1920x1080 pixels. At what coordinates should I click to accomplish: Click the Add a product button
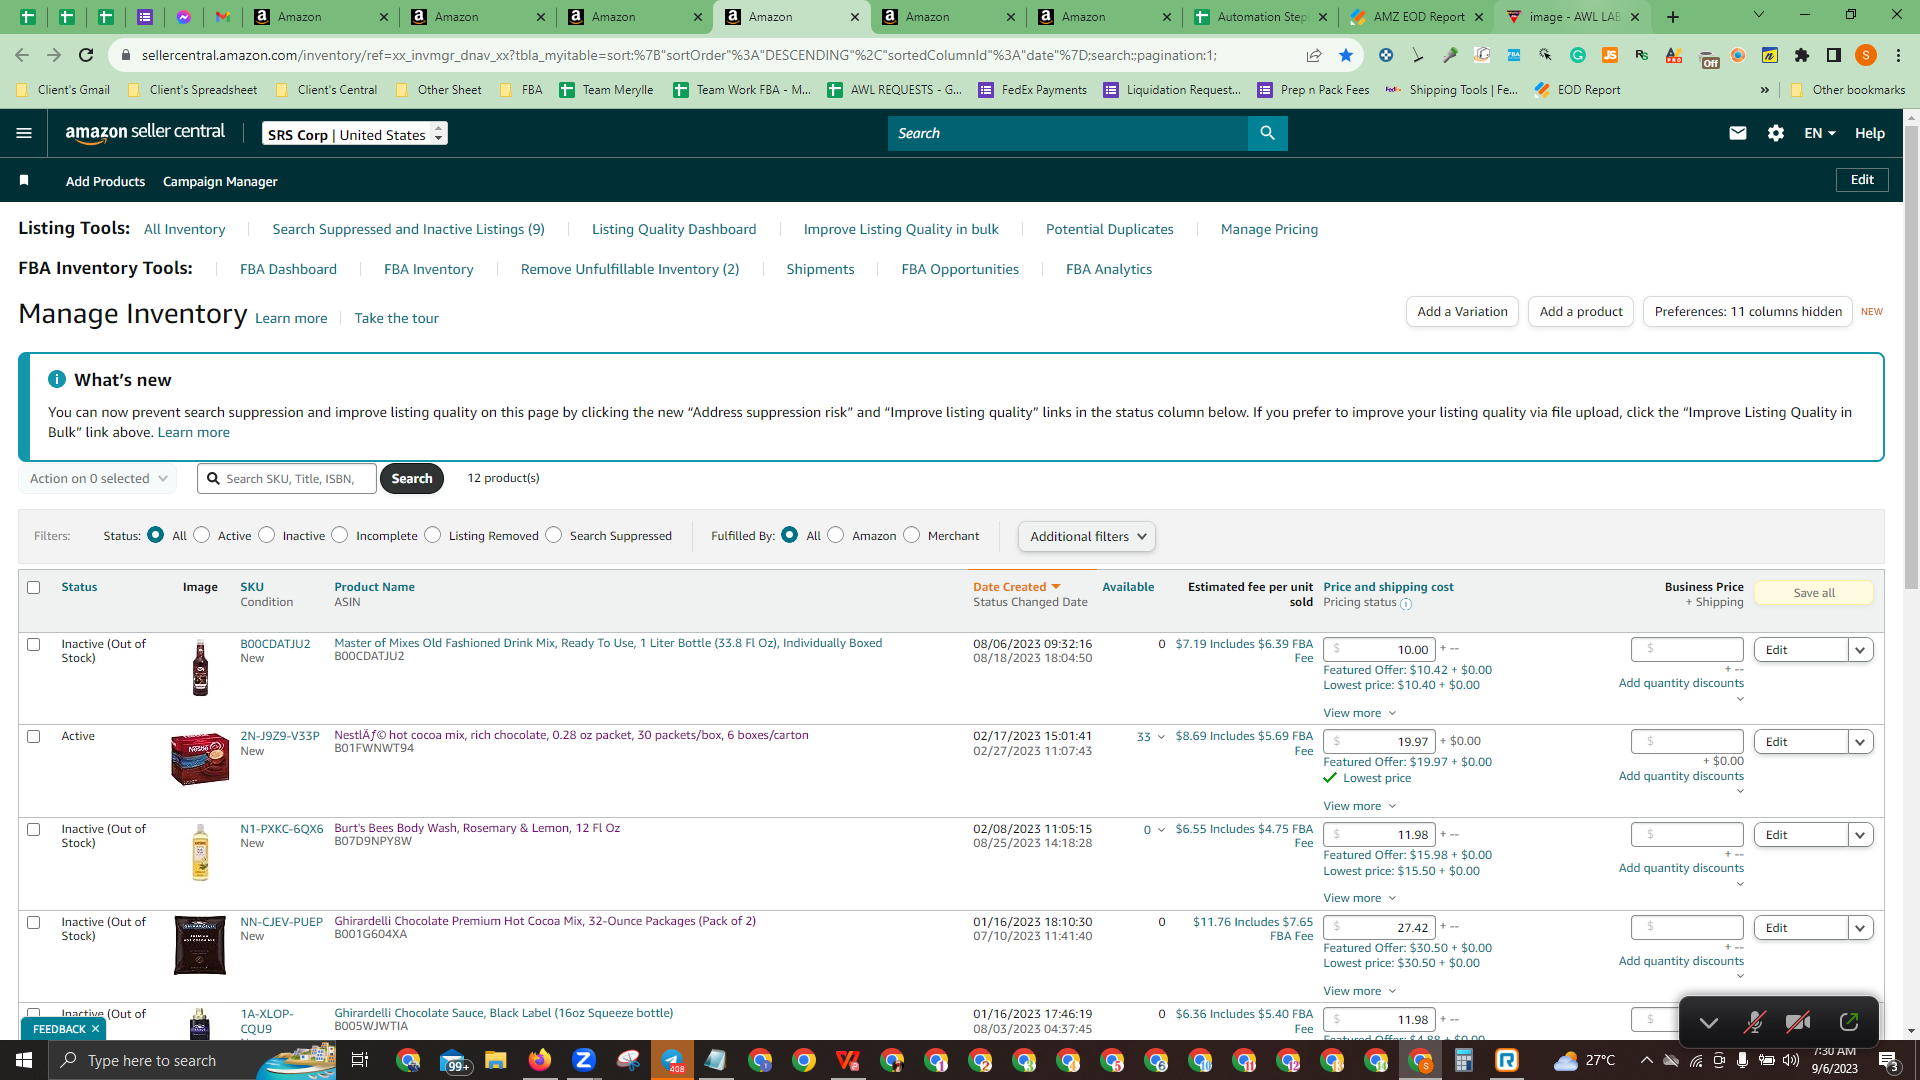1581,312
